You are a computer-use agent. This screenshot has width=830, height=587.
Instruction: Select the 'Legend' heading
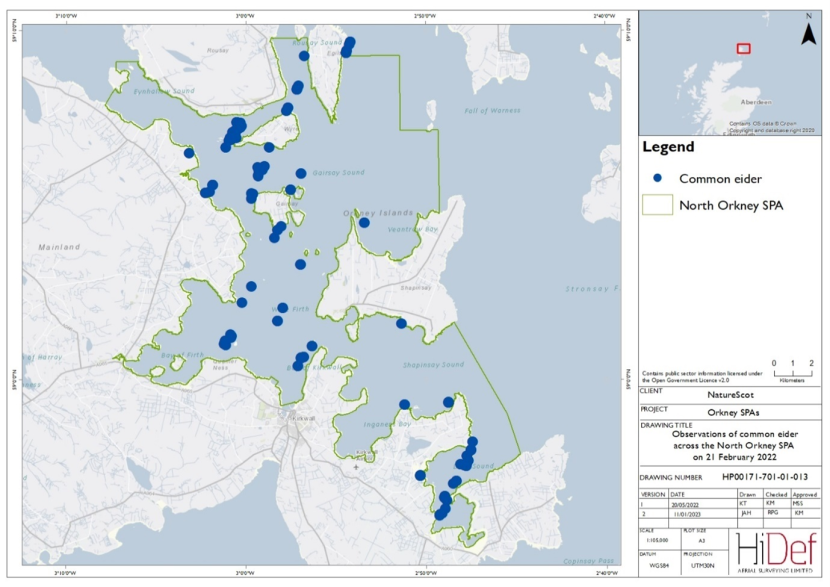click(x=668, y=147)
